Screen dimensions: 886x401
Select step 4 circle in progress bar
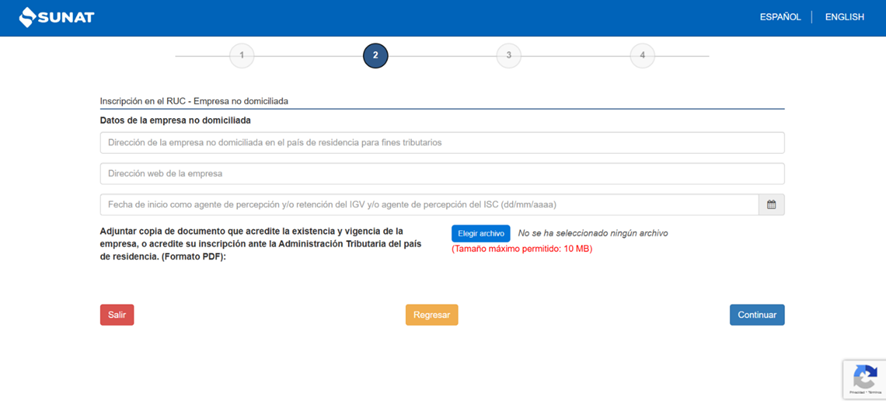tap(642, 55)
